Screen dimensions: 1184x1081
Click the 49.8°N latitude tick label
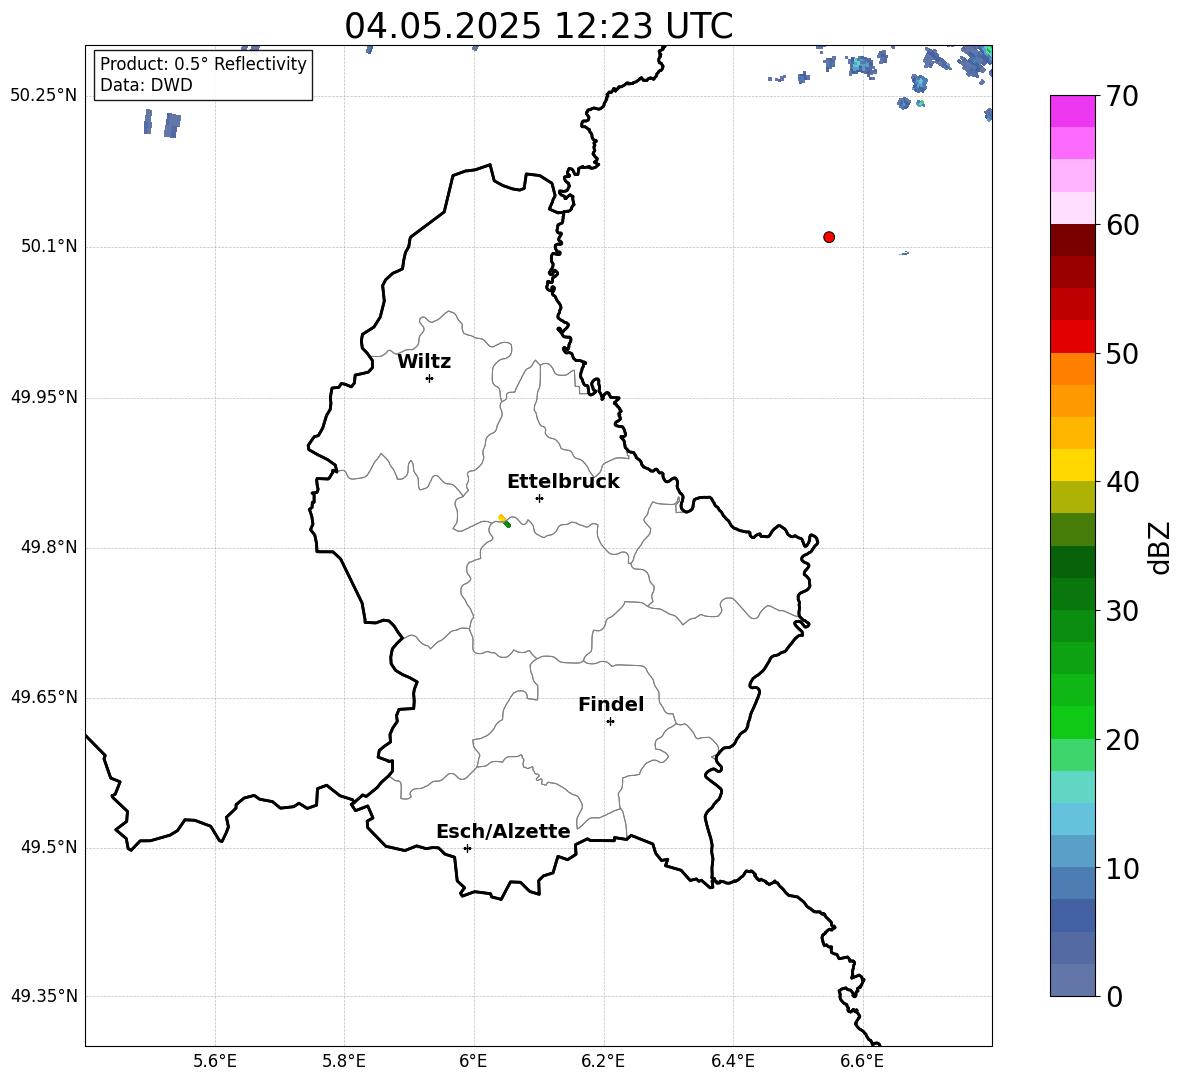pyautogui.click(x=49, y=547)
